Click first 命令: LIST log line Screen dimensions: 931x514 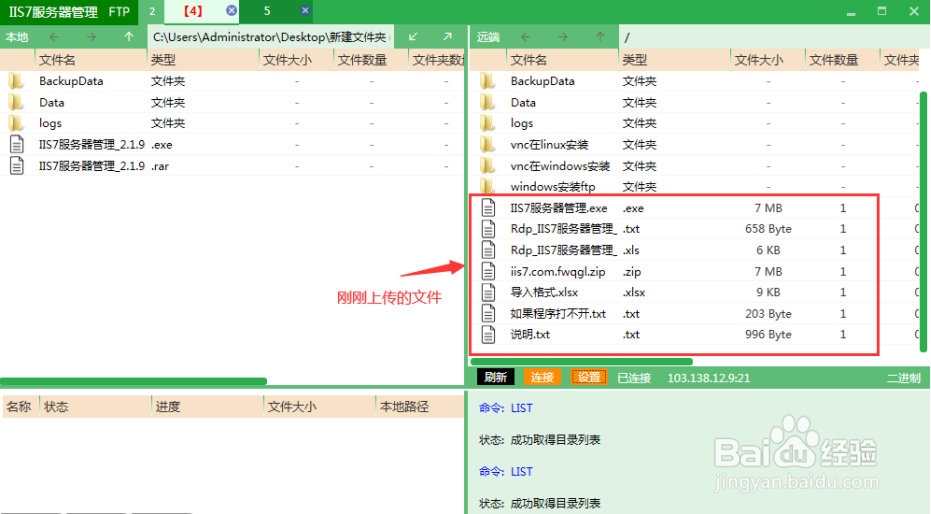click(x=505, y=408)
